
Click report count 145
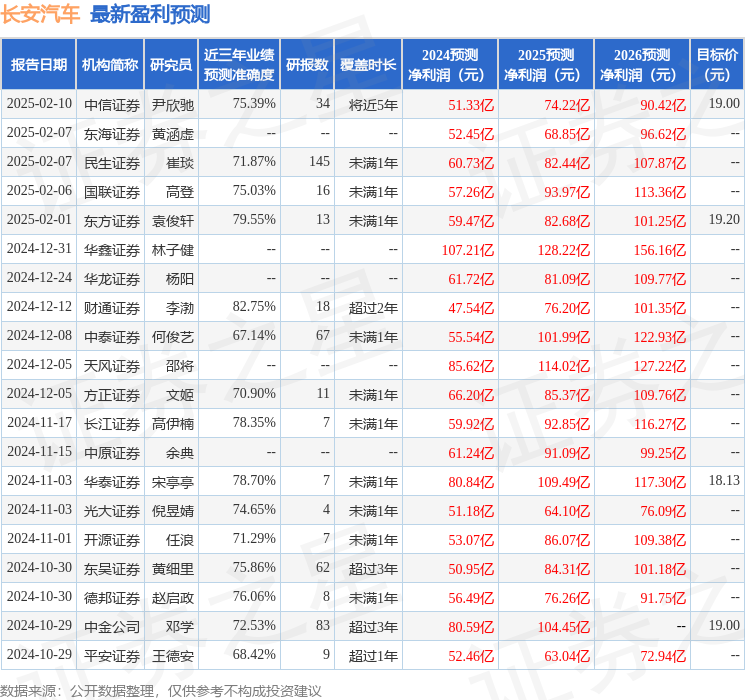tap(319, 162)
